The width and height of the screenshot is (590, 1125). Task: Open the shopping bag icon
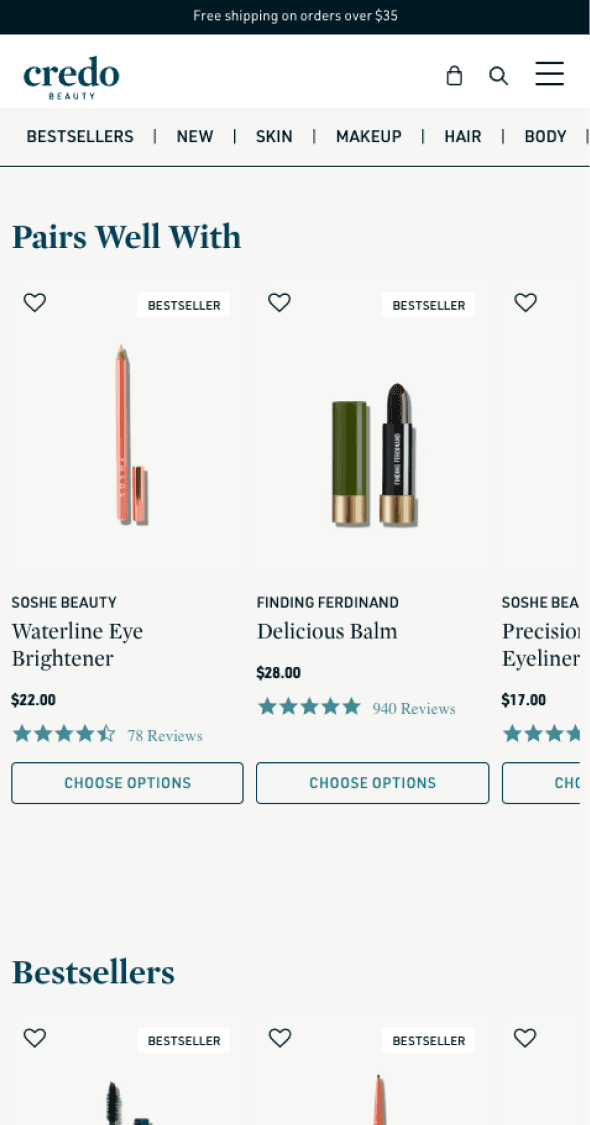(454, 75)
